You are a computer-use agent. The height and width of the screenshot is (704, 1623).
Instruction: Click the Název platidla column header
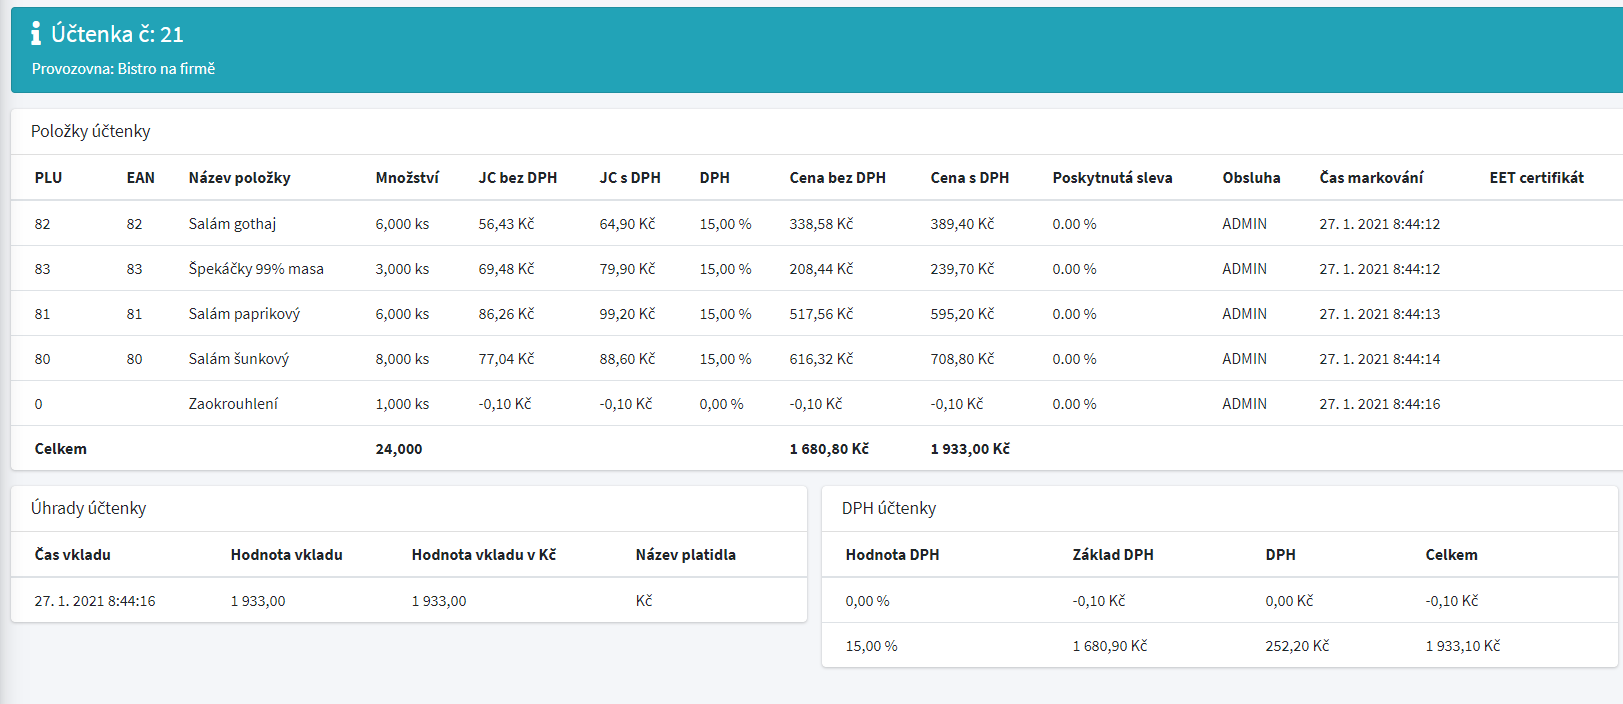coord(685,555)
